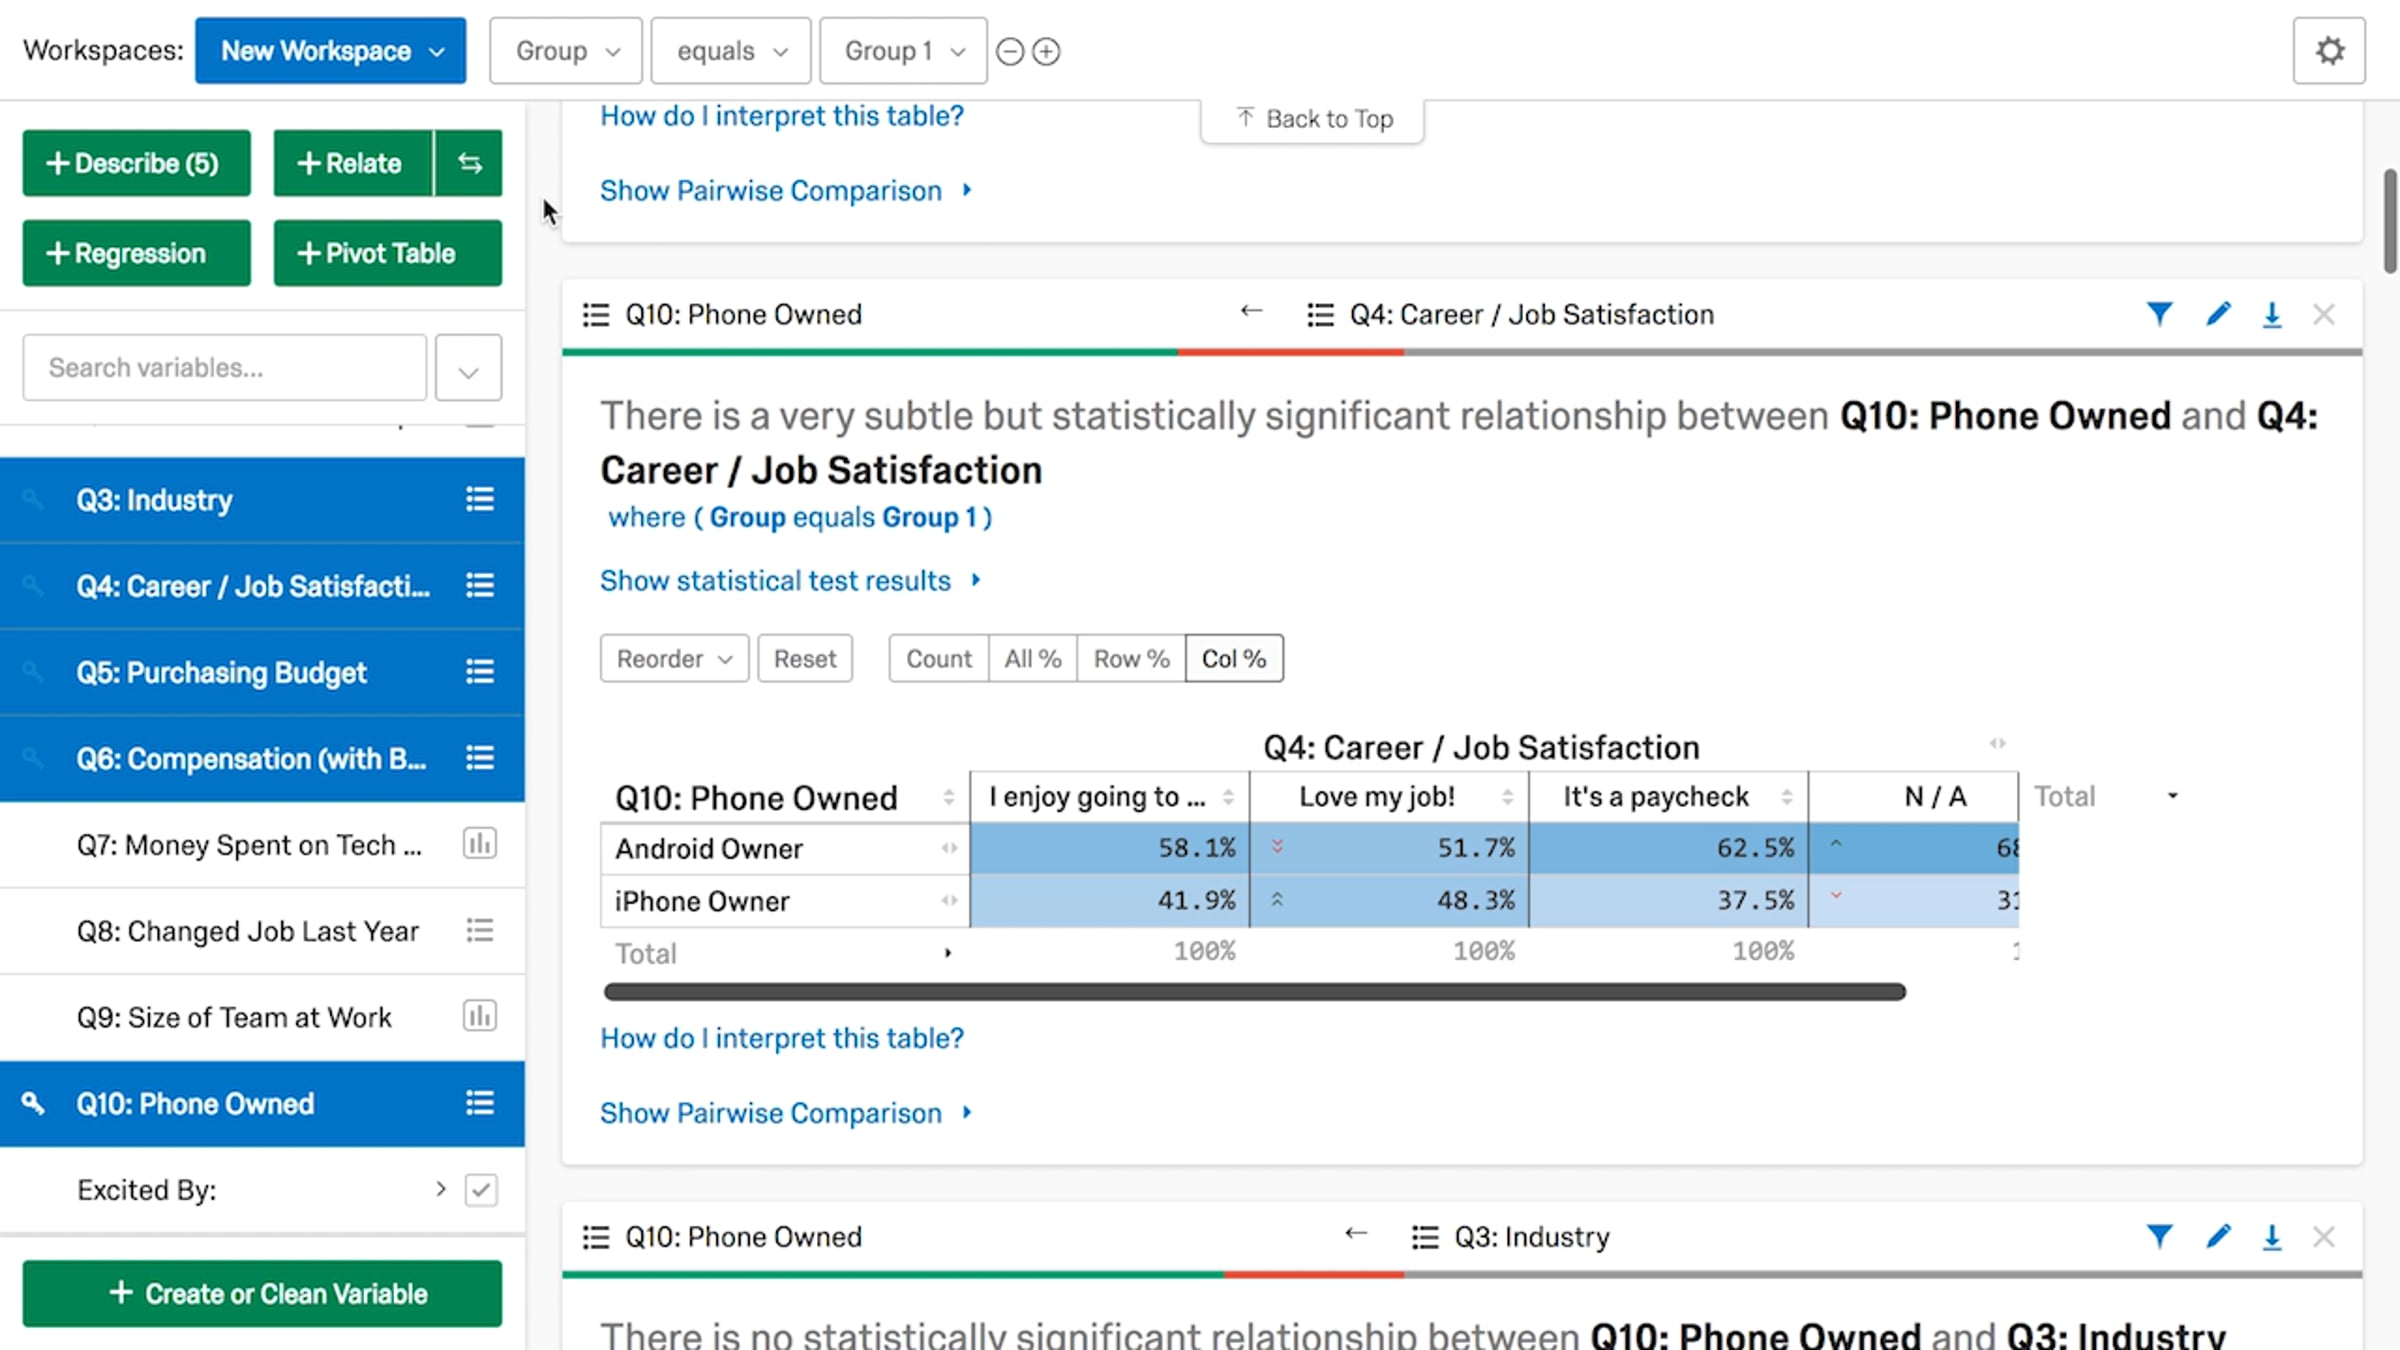Deselect Q3: Industry variable

(x=262, y=500)
